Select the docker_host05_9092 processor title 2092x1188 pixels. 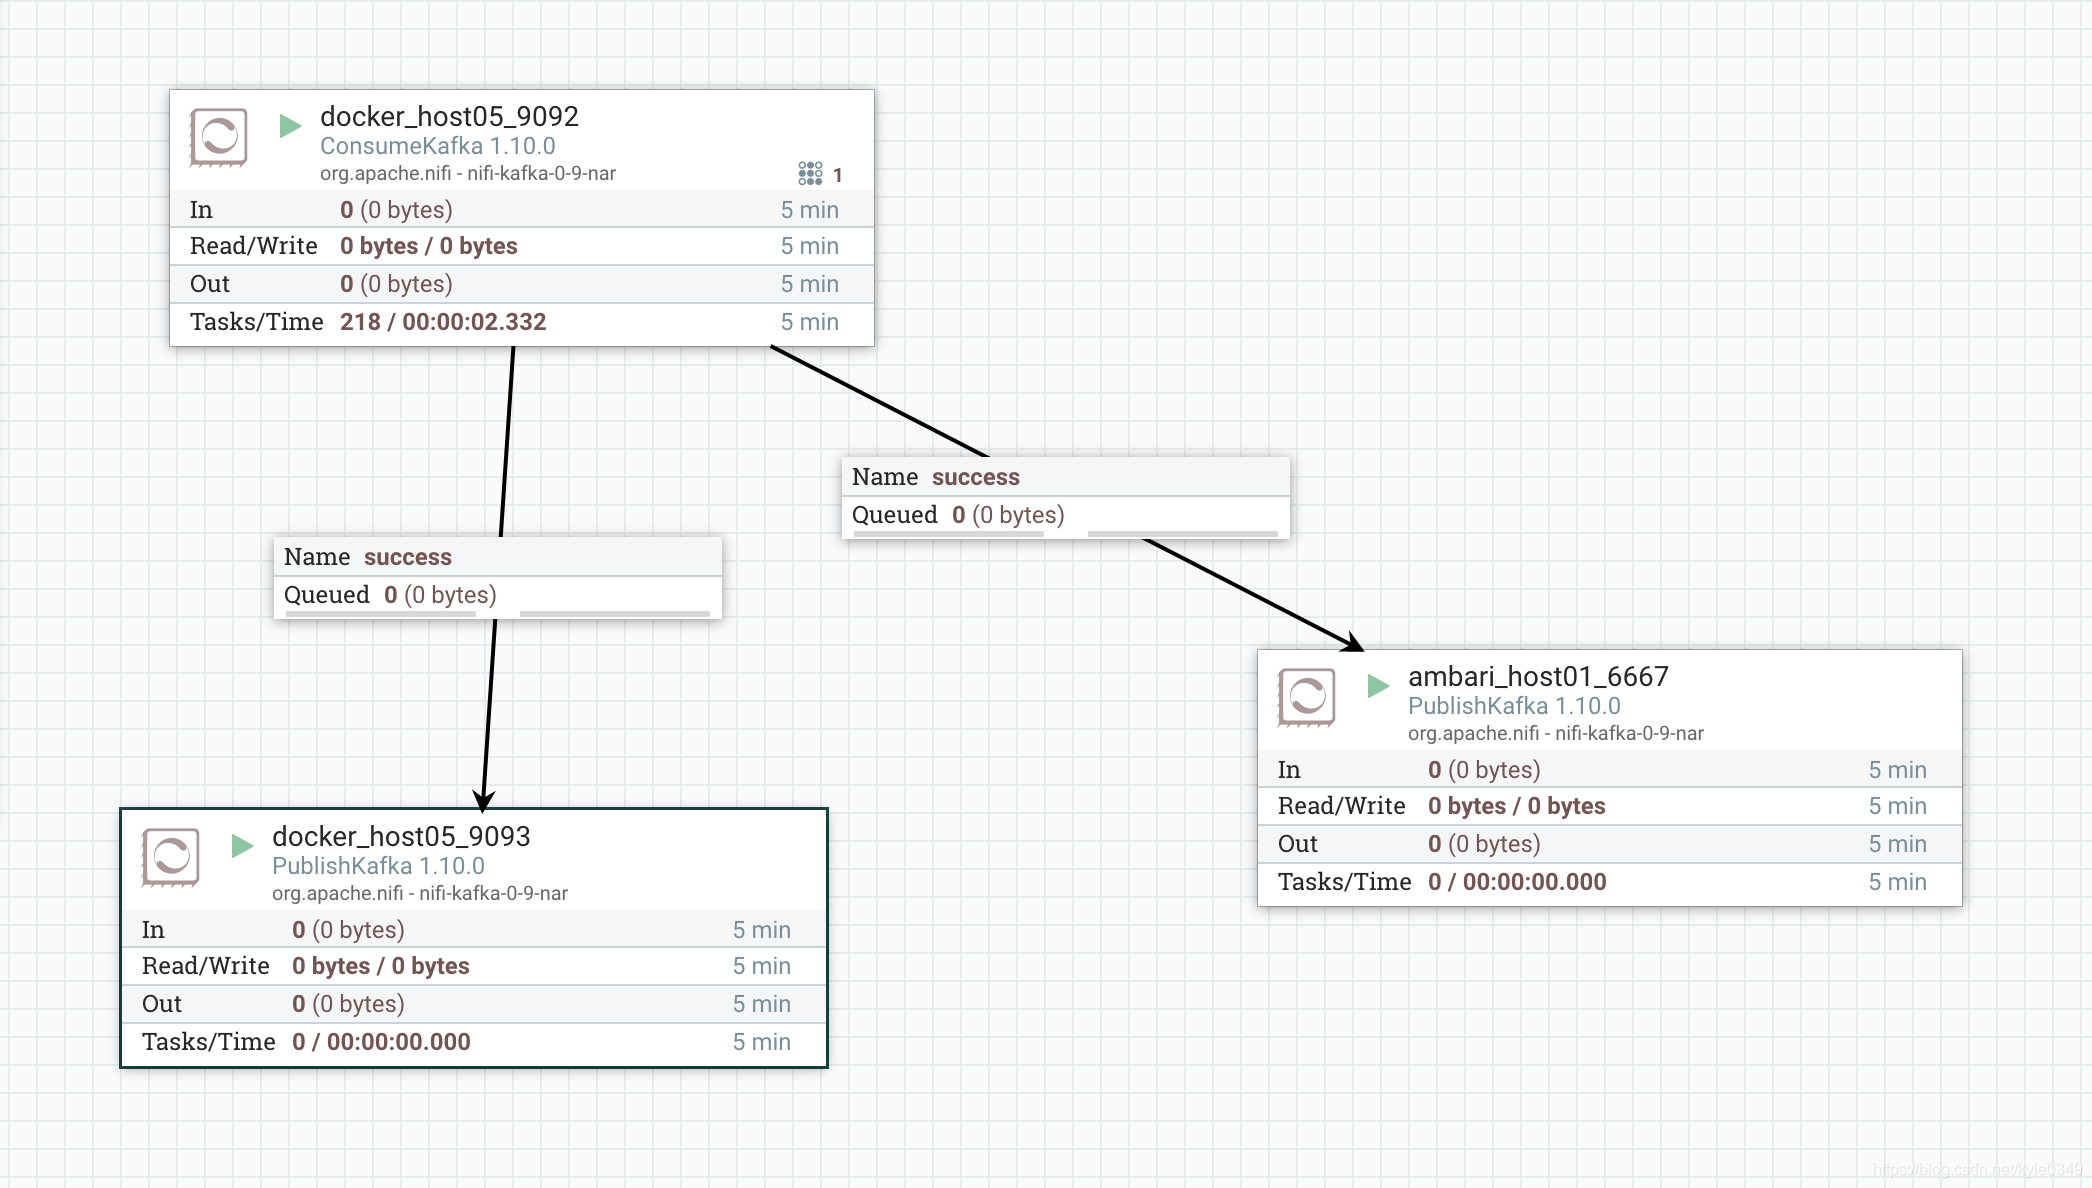449,116
